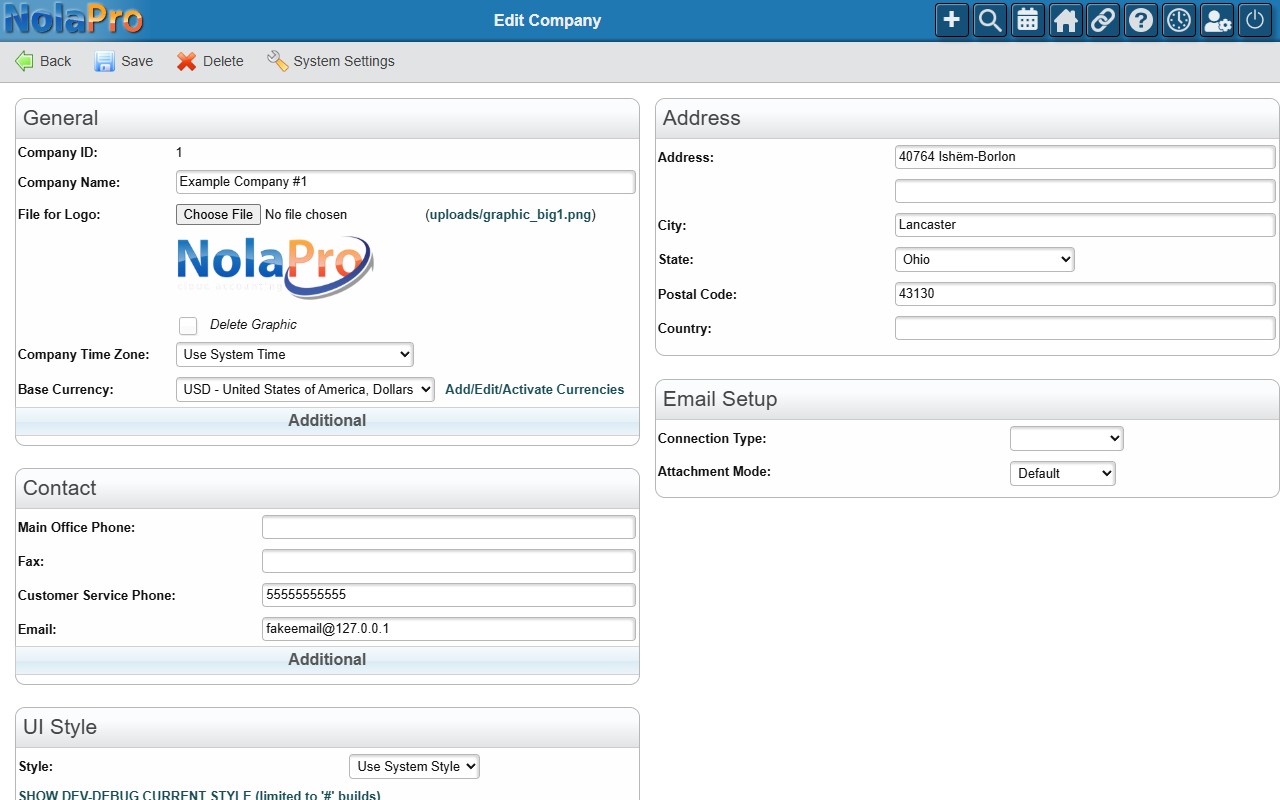Click Choose File button for logo
Image resolution: width=1280 pixels, height=800 pixels.
pyautogui.click(x=218, y=214)
